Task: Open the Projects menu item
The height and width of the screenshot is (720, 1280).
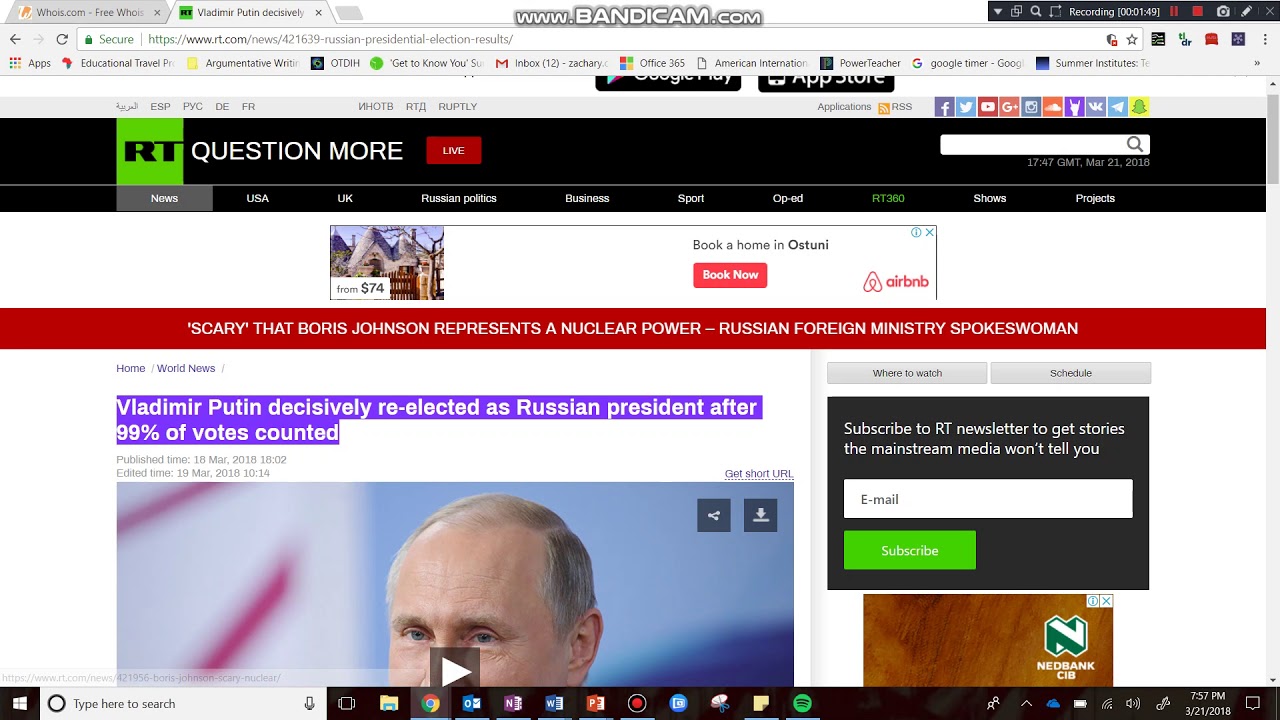Action: [1095, 198]
